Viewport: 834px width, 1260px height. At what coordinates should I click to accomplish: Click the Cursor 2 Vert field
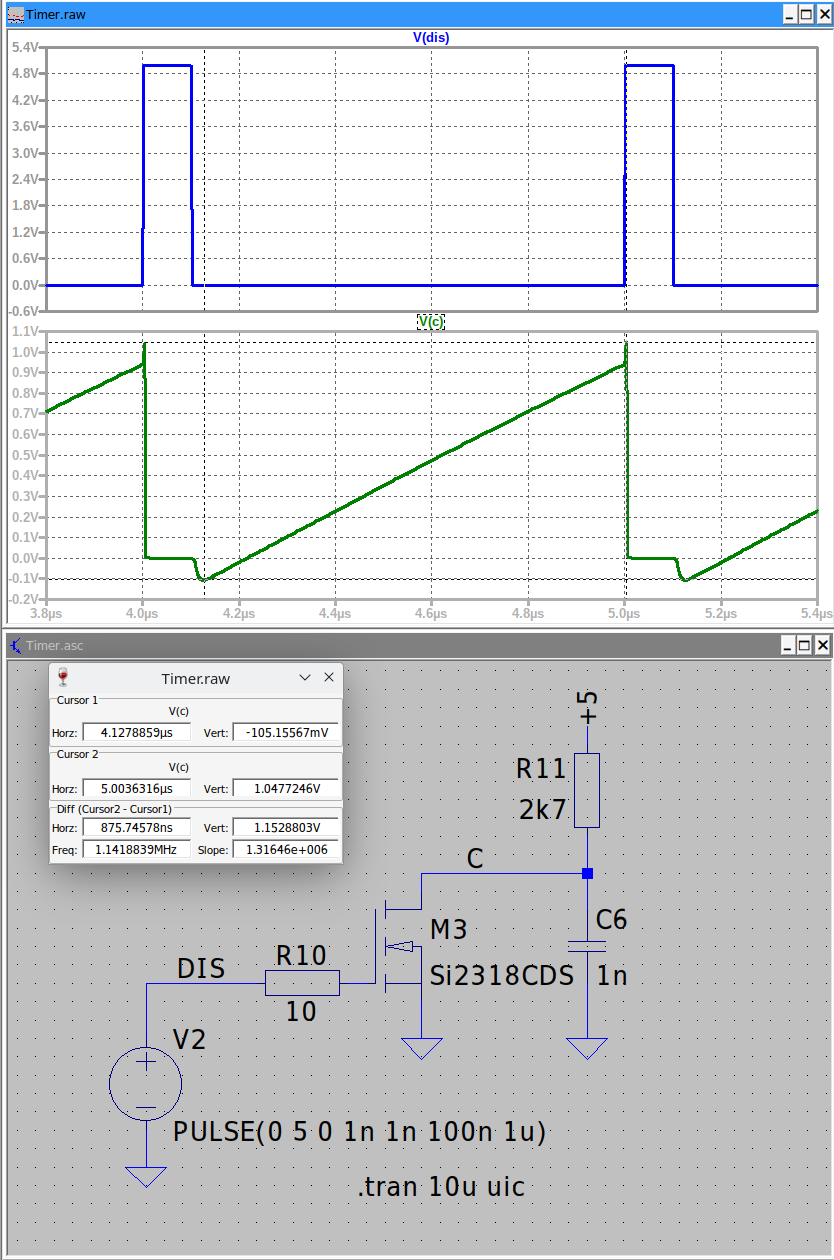(285, 788)
